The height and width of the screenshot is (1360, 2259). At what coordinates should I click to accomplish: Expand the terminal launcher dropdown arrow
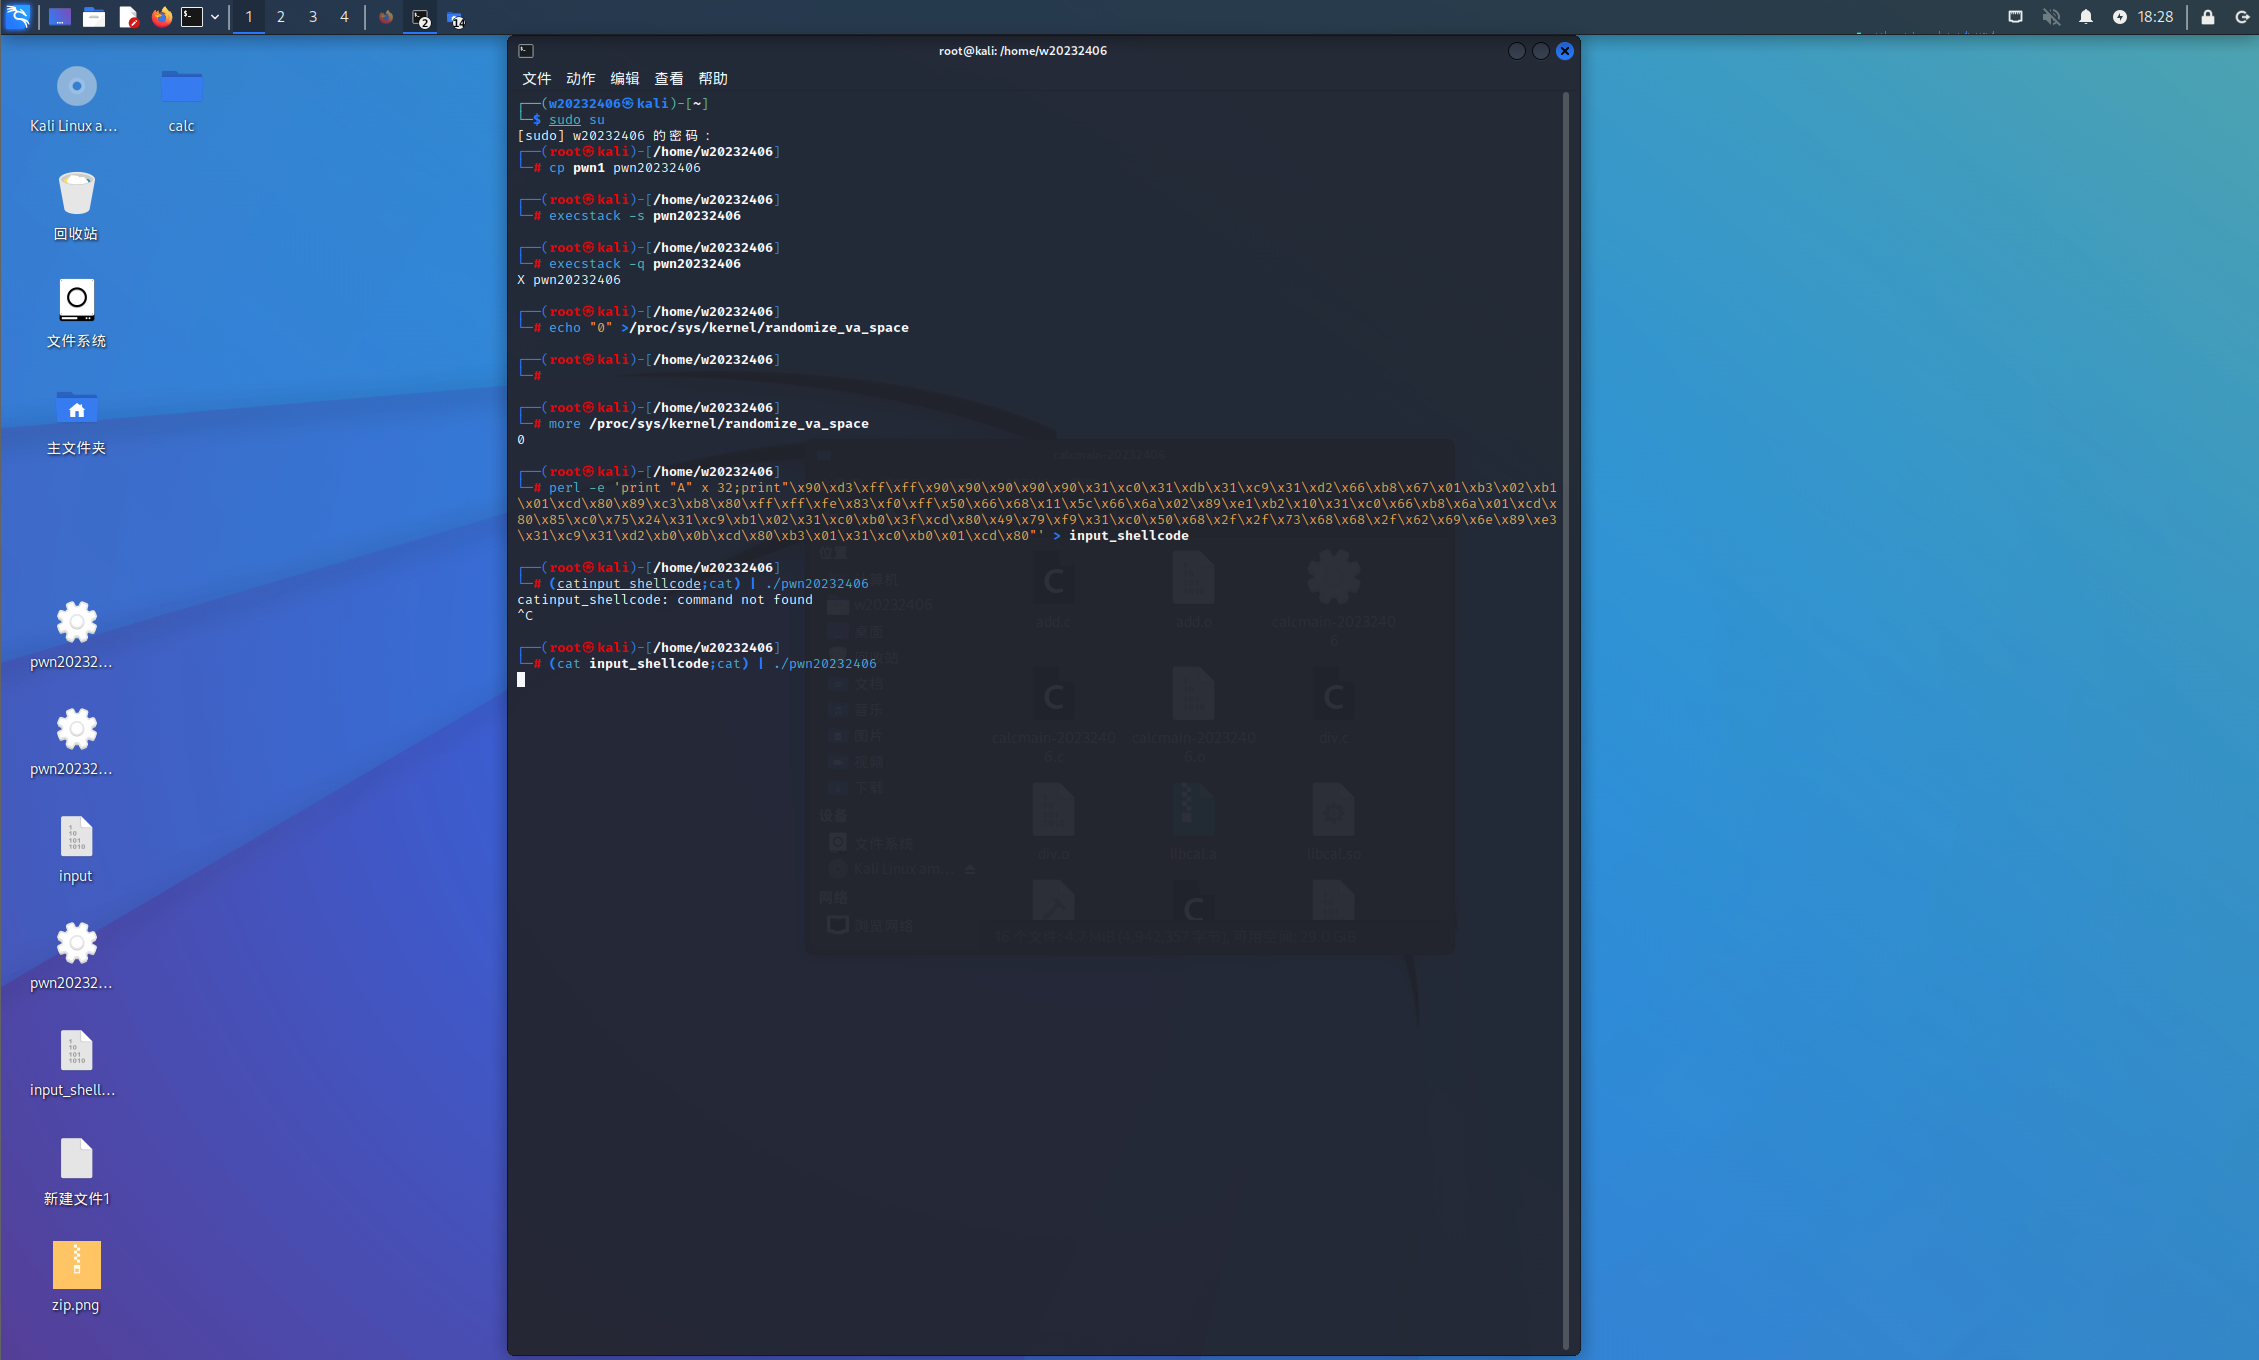click(215, 17)
